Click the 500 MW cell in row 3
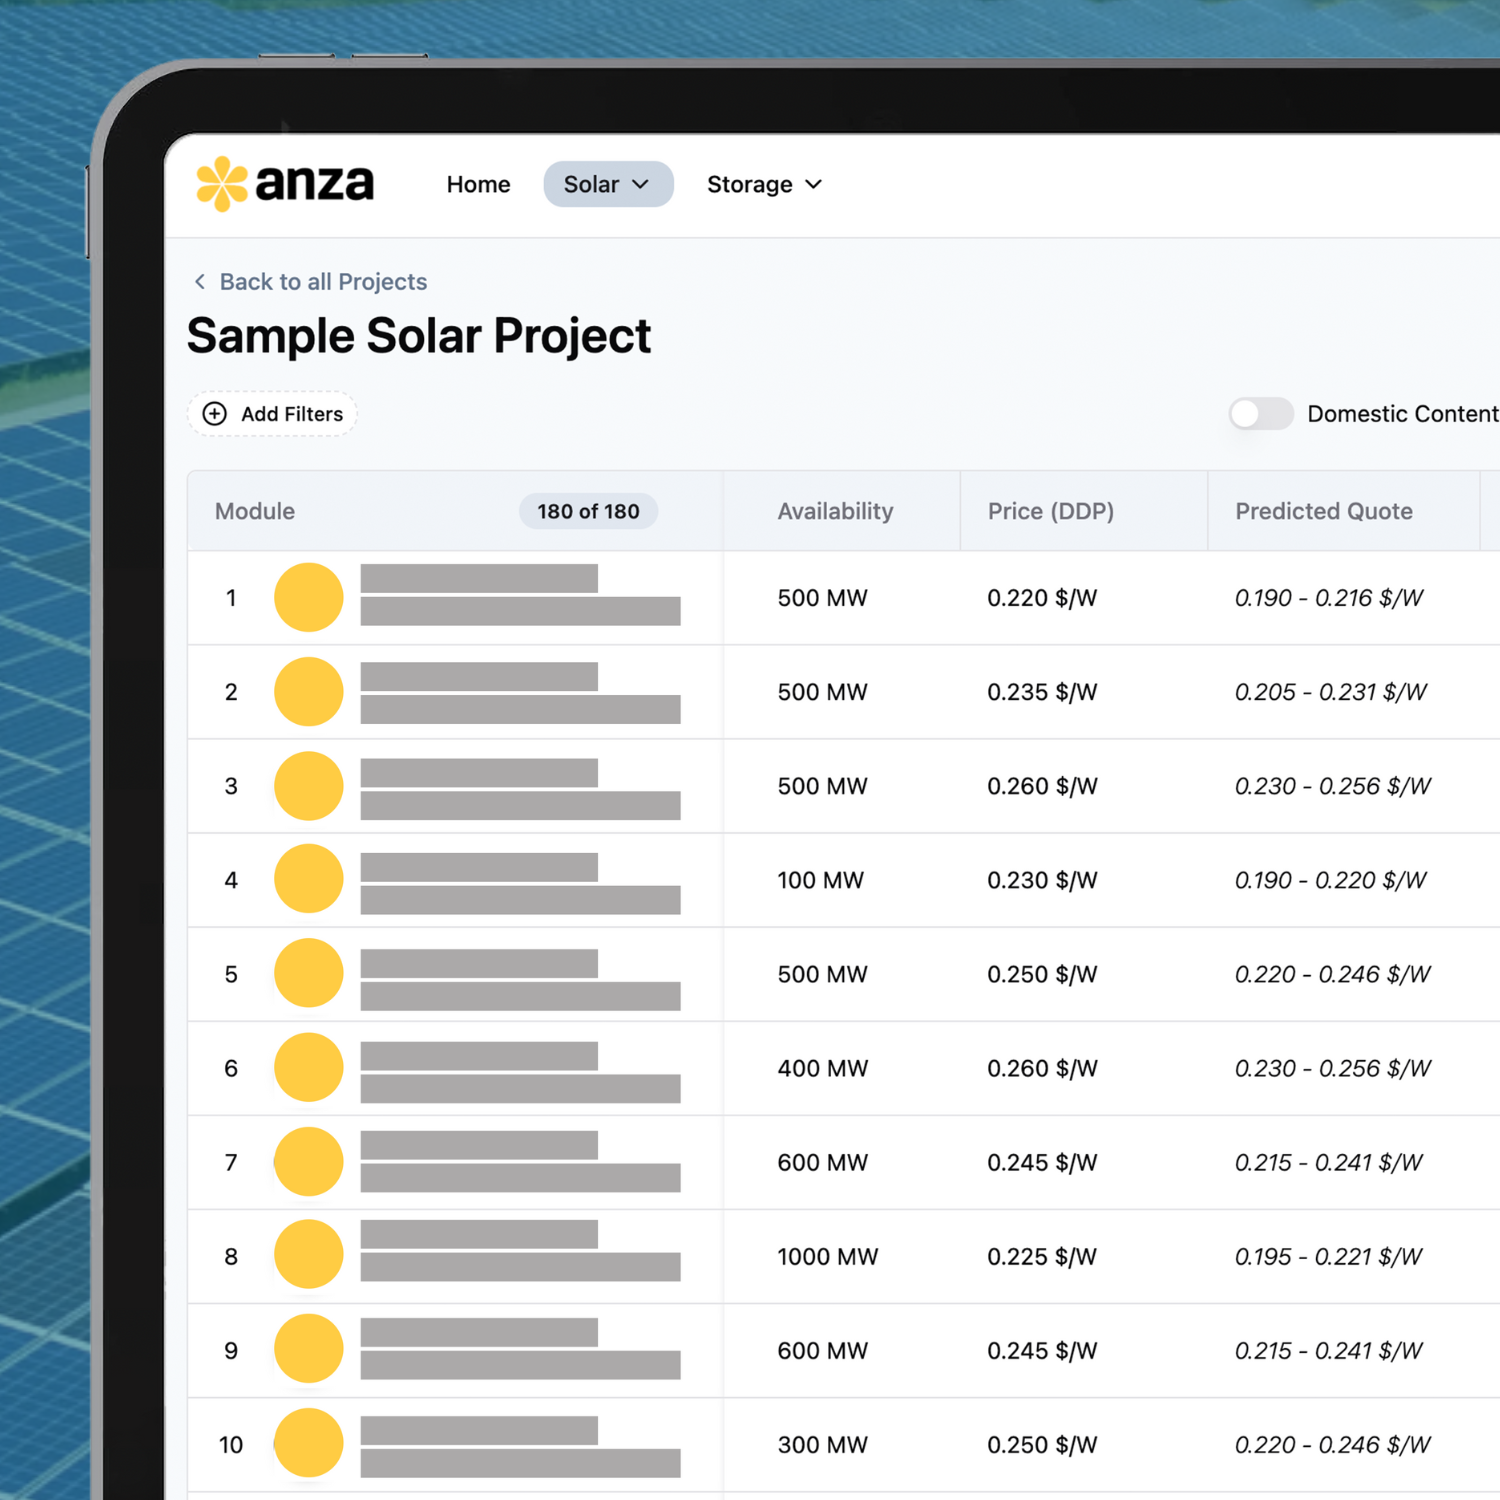The width and height of the screenshot is (1500, 1500). point(823,786)
